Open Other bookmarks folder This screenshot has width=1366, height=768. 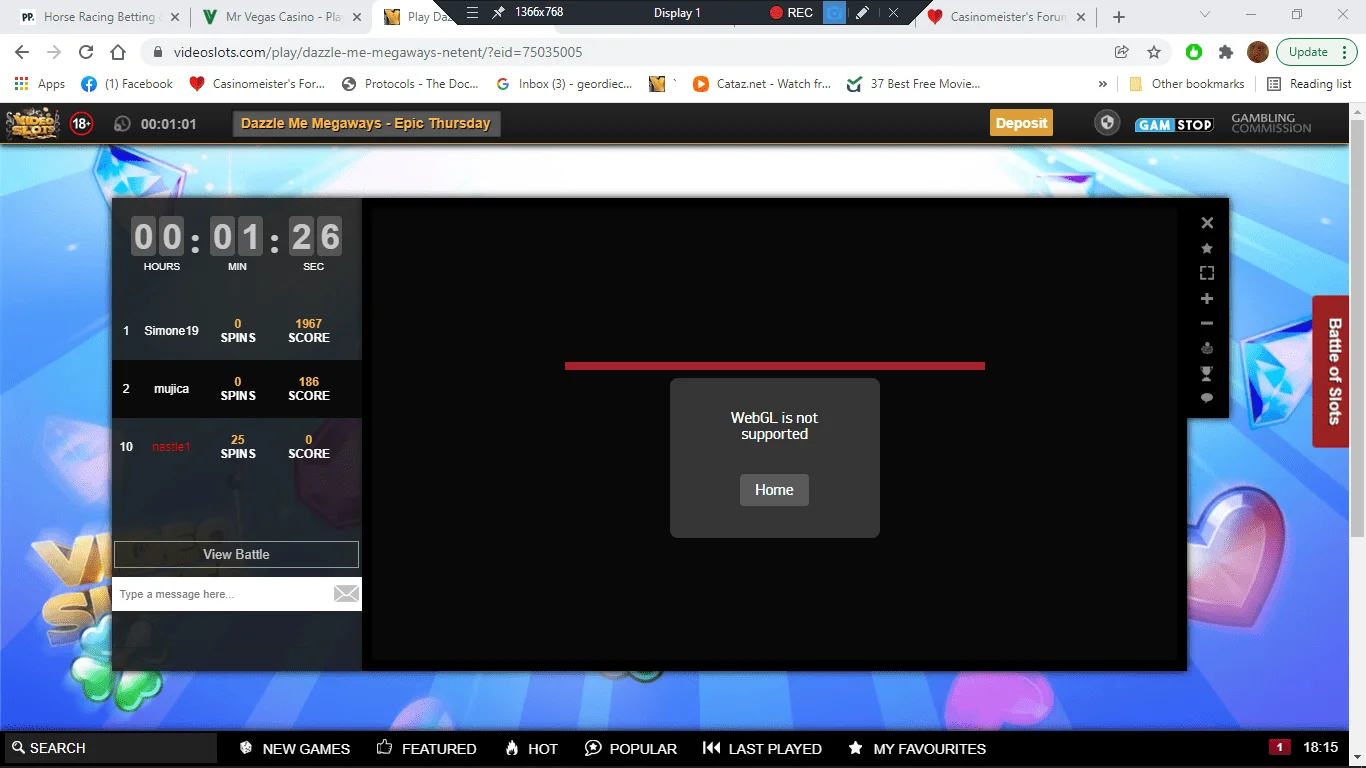1186,84
